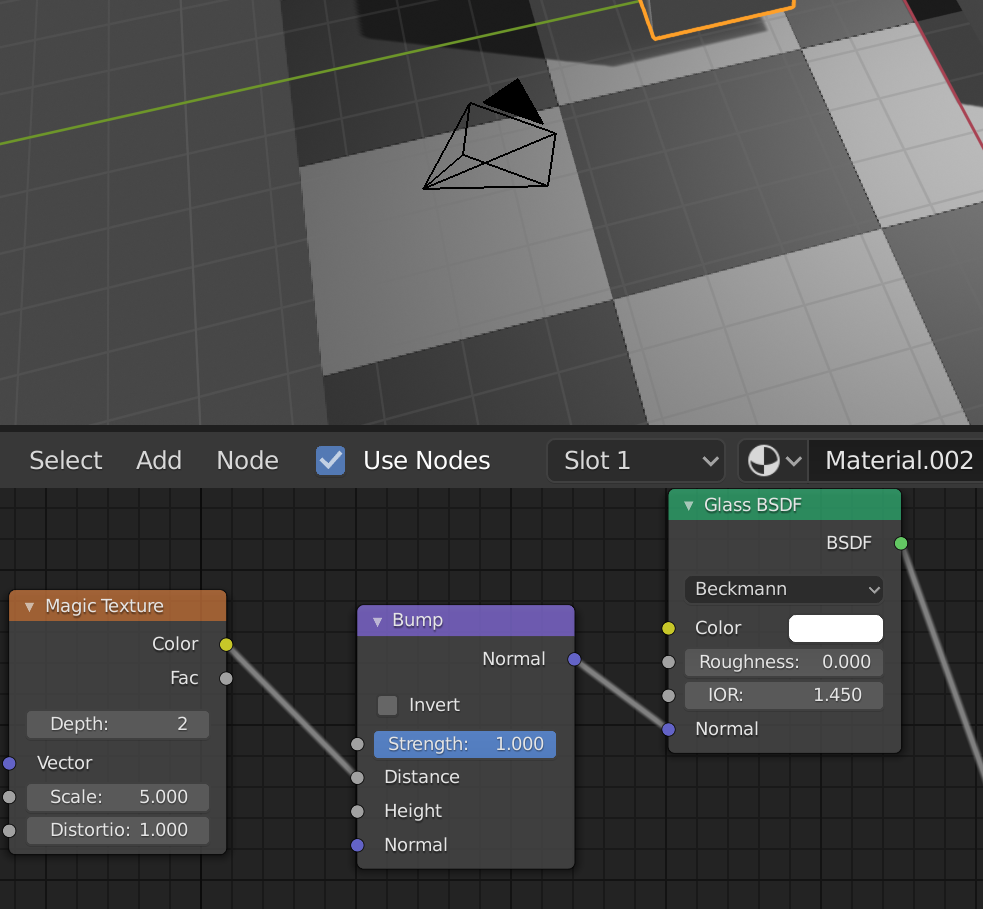Click the Glass BSDF output socket
The width and height of the screenshot is (983, 909).
tap(901, 544)
